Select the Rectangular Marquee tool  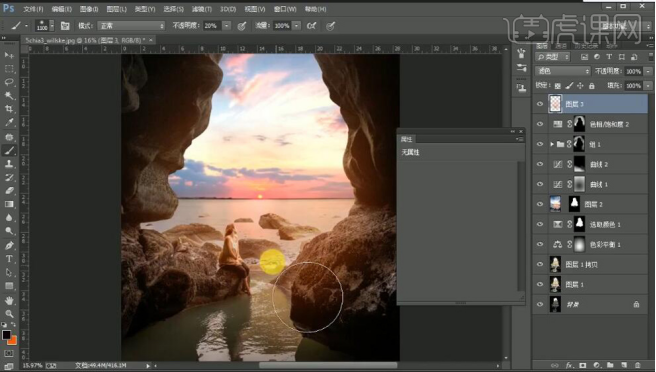pyautogui.click(x=9, y=69)
